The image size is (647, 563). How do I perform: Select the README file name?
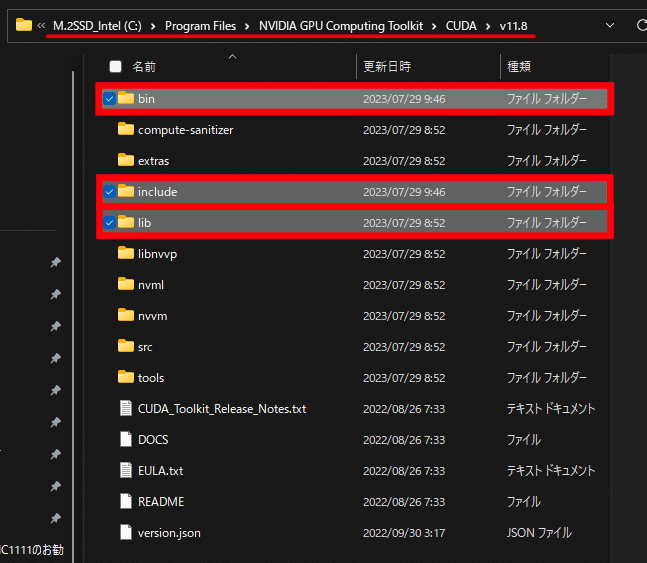pos(161,501)
